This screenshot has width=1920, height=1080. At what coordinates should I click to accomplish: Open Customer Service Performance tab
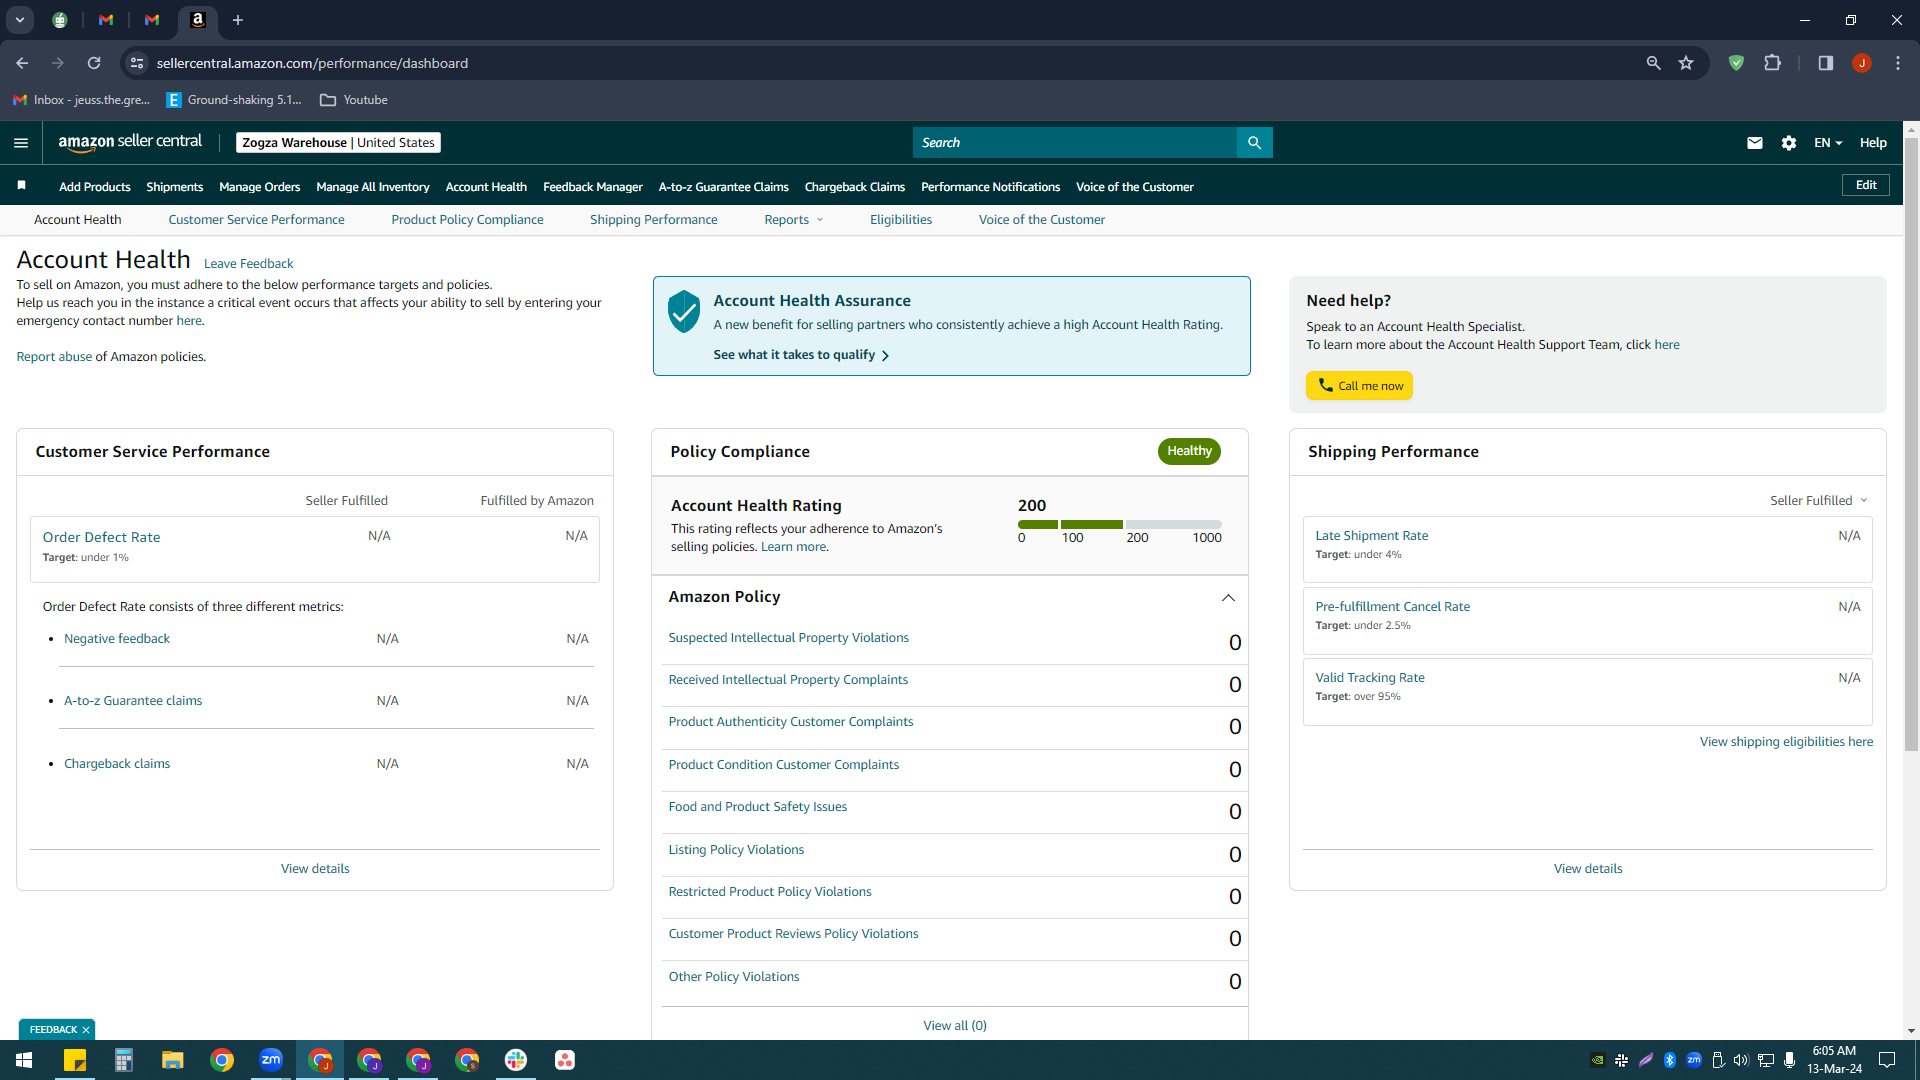256,220
